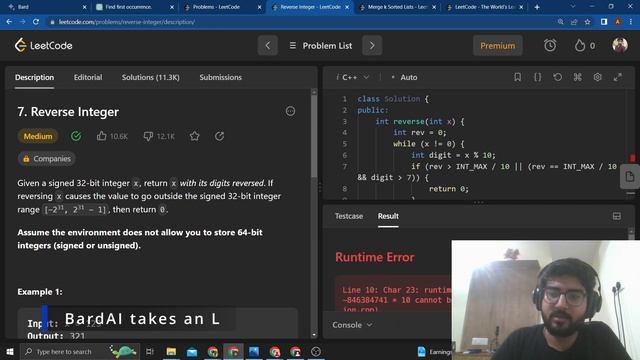Viewport: 640px width, 360px height.
Task: Open the profile avatar menu
Action: pyautogui.click(x=620, y=45)
